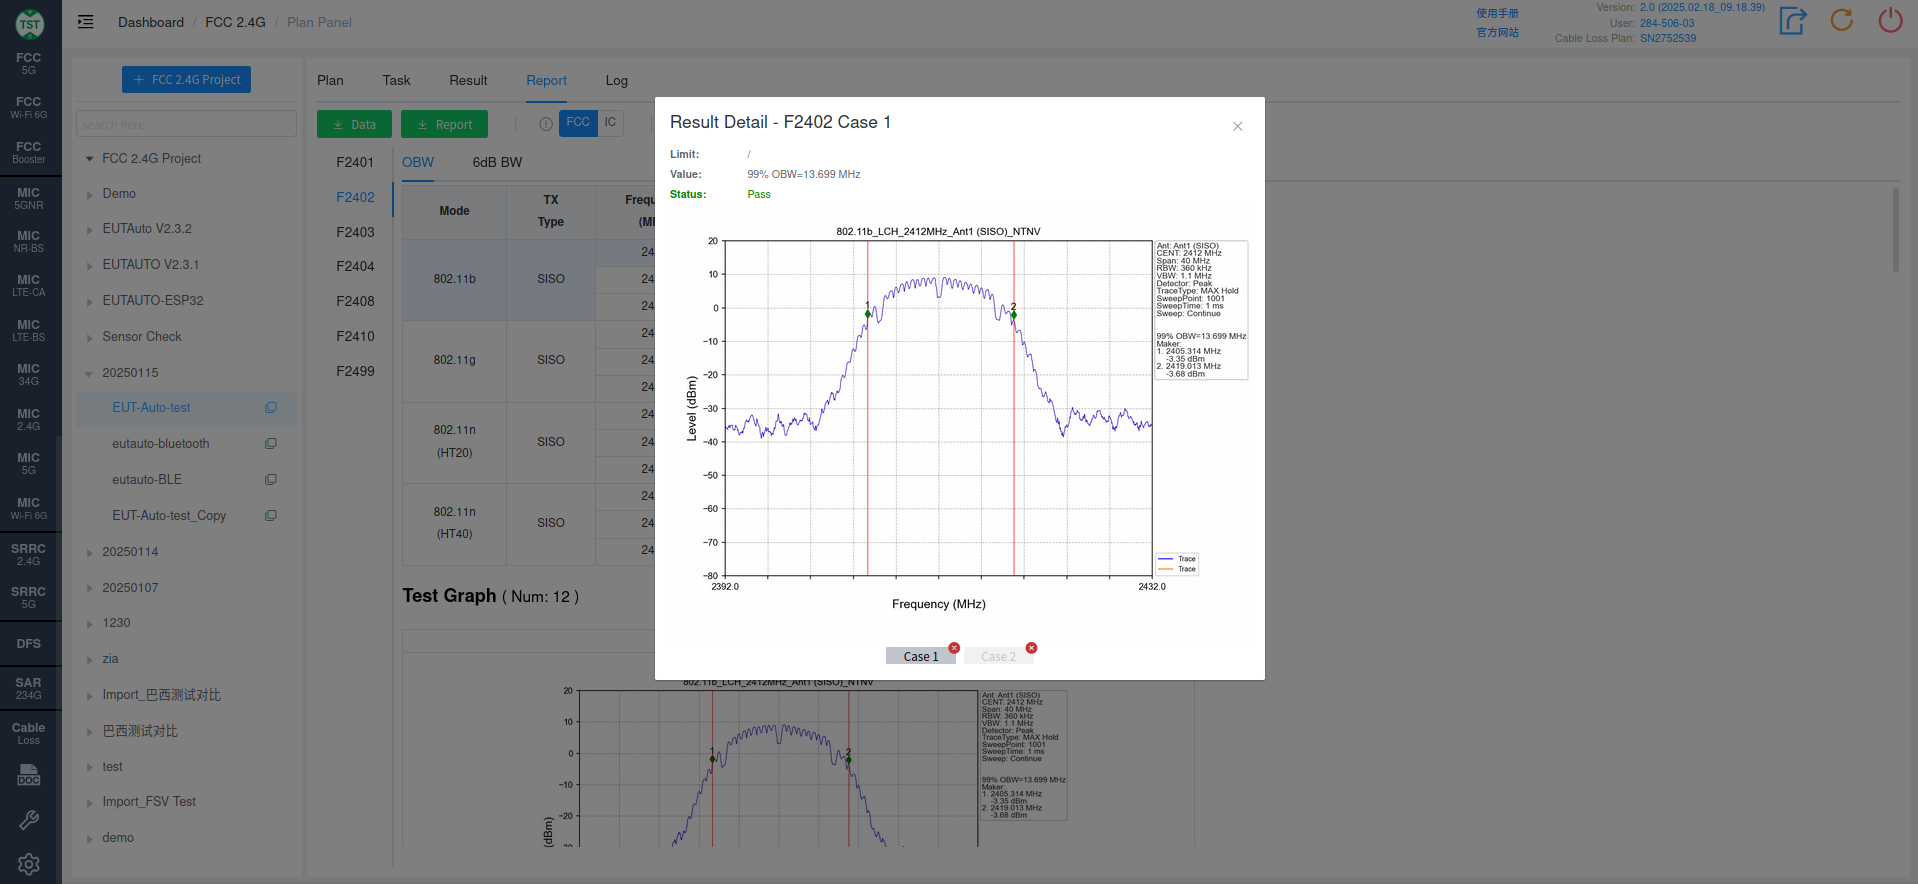The height and width of the screenshot is (884, 1918).
Task: Open MIC 2.4G sidebar module
Action: [29, 419]
